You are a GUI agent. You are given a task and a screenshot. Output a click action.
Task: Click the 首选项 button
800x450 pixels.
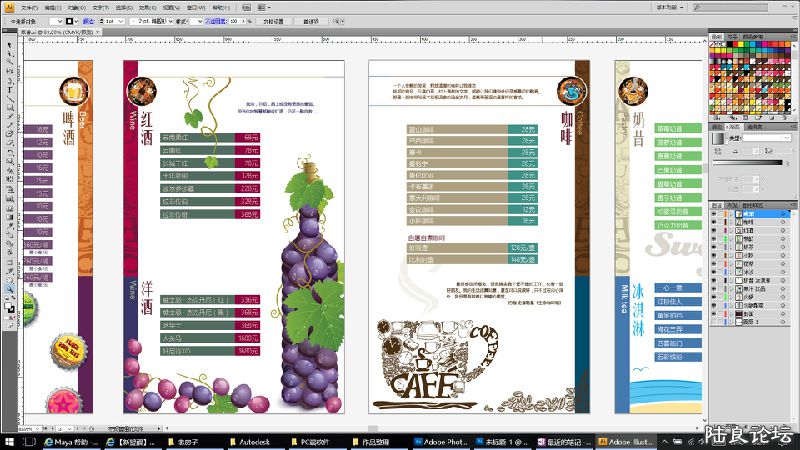tap(311, 20)
